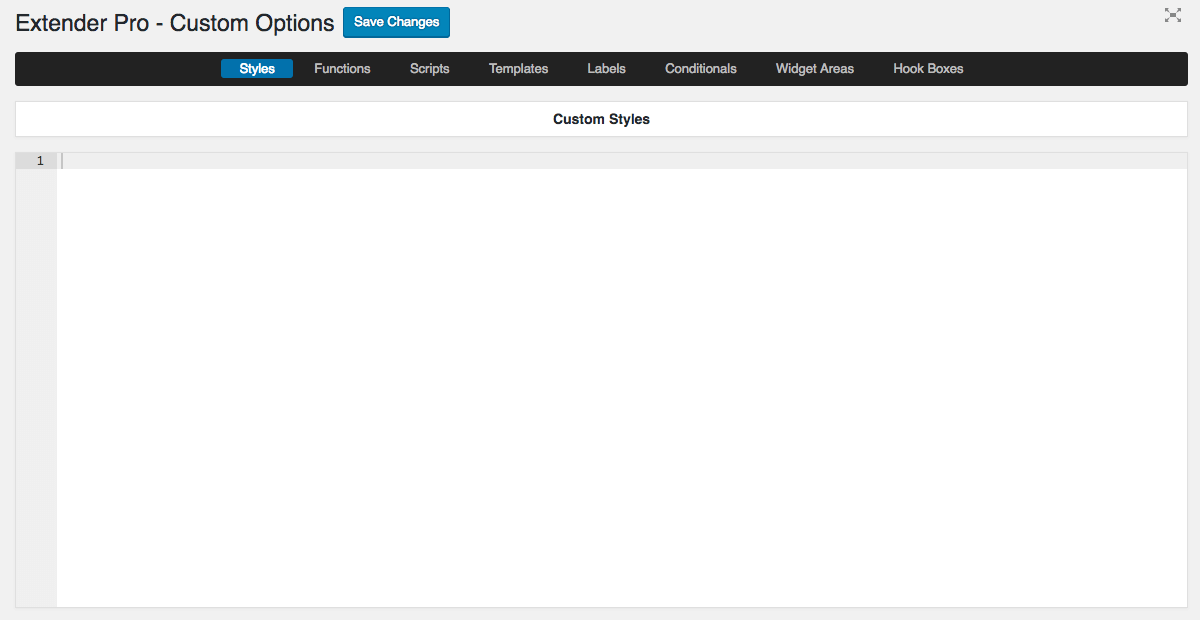Open the Conditionals tab
The image size is (1200, 620).
click(x=700, y=69)
